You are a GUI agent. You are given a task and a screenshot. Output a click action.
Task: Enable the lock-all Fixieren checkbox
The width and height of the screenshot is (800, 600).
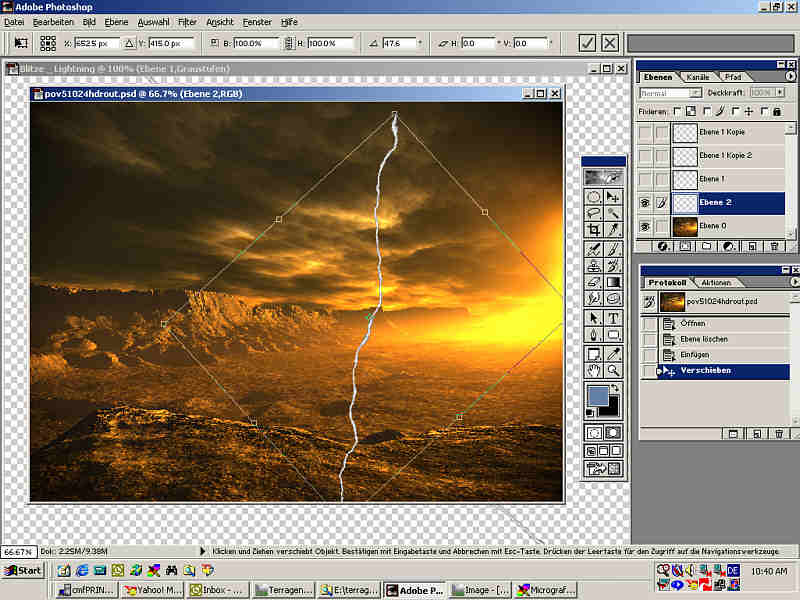point(765,110)
